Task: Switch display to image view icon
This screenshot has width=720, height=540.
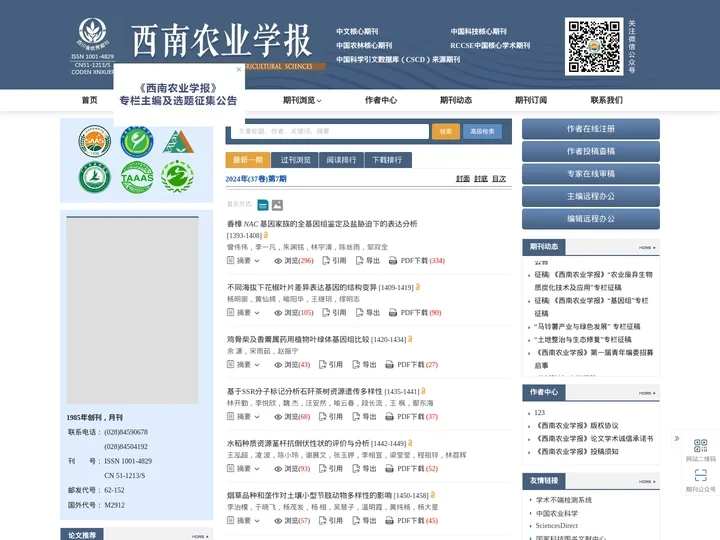Action: (x=277, y=205)
